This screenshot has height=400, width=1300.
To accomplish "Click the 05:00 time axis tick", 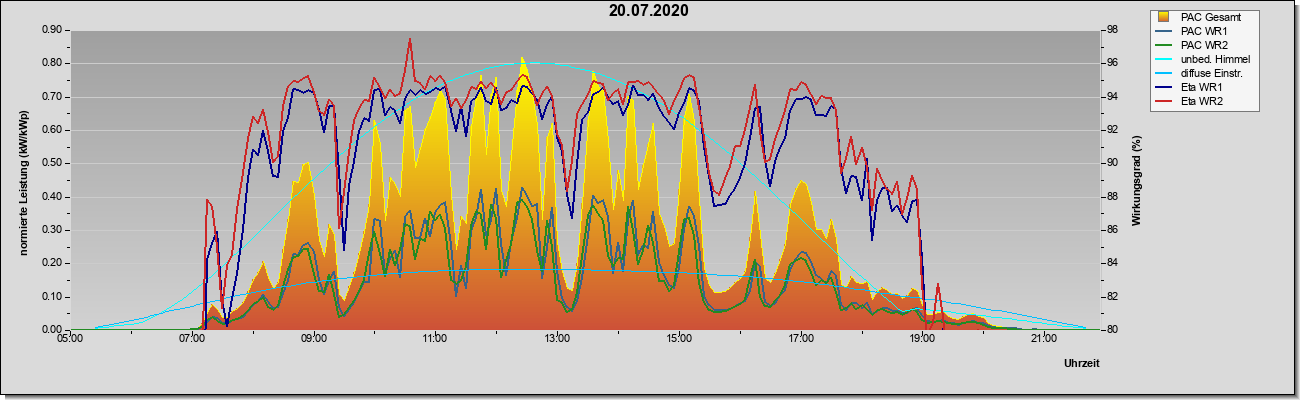I will (70, 340).
